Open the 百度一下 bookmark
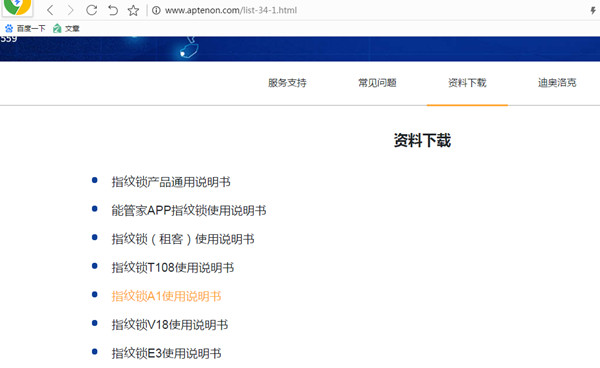Screen dimensions: 600x368 (x=25, y=28)
